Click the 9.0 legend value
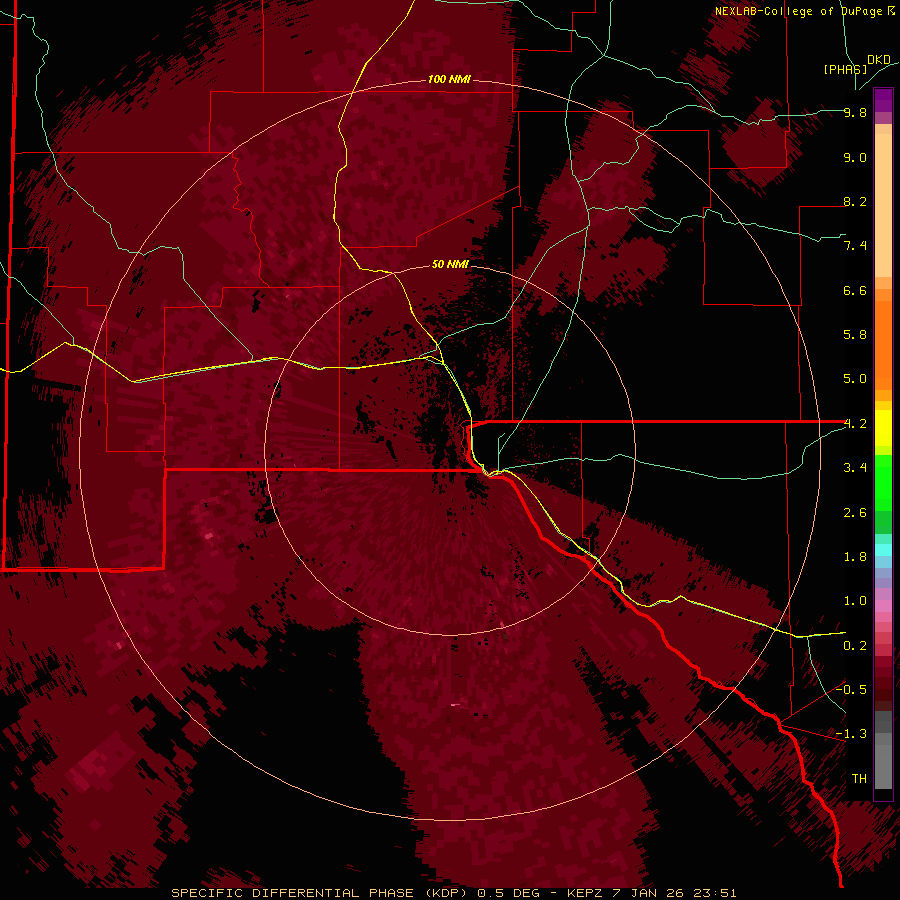Image resolution: width=900 pixels, height=900 pixels. pyautogui.click(x=855, y=157)
